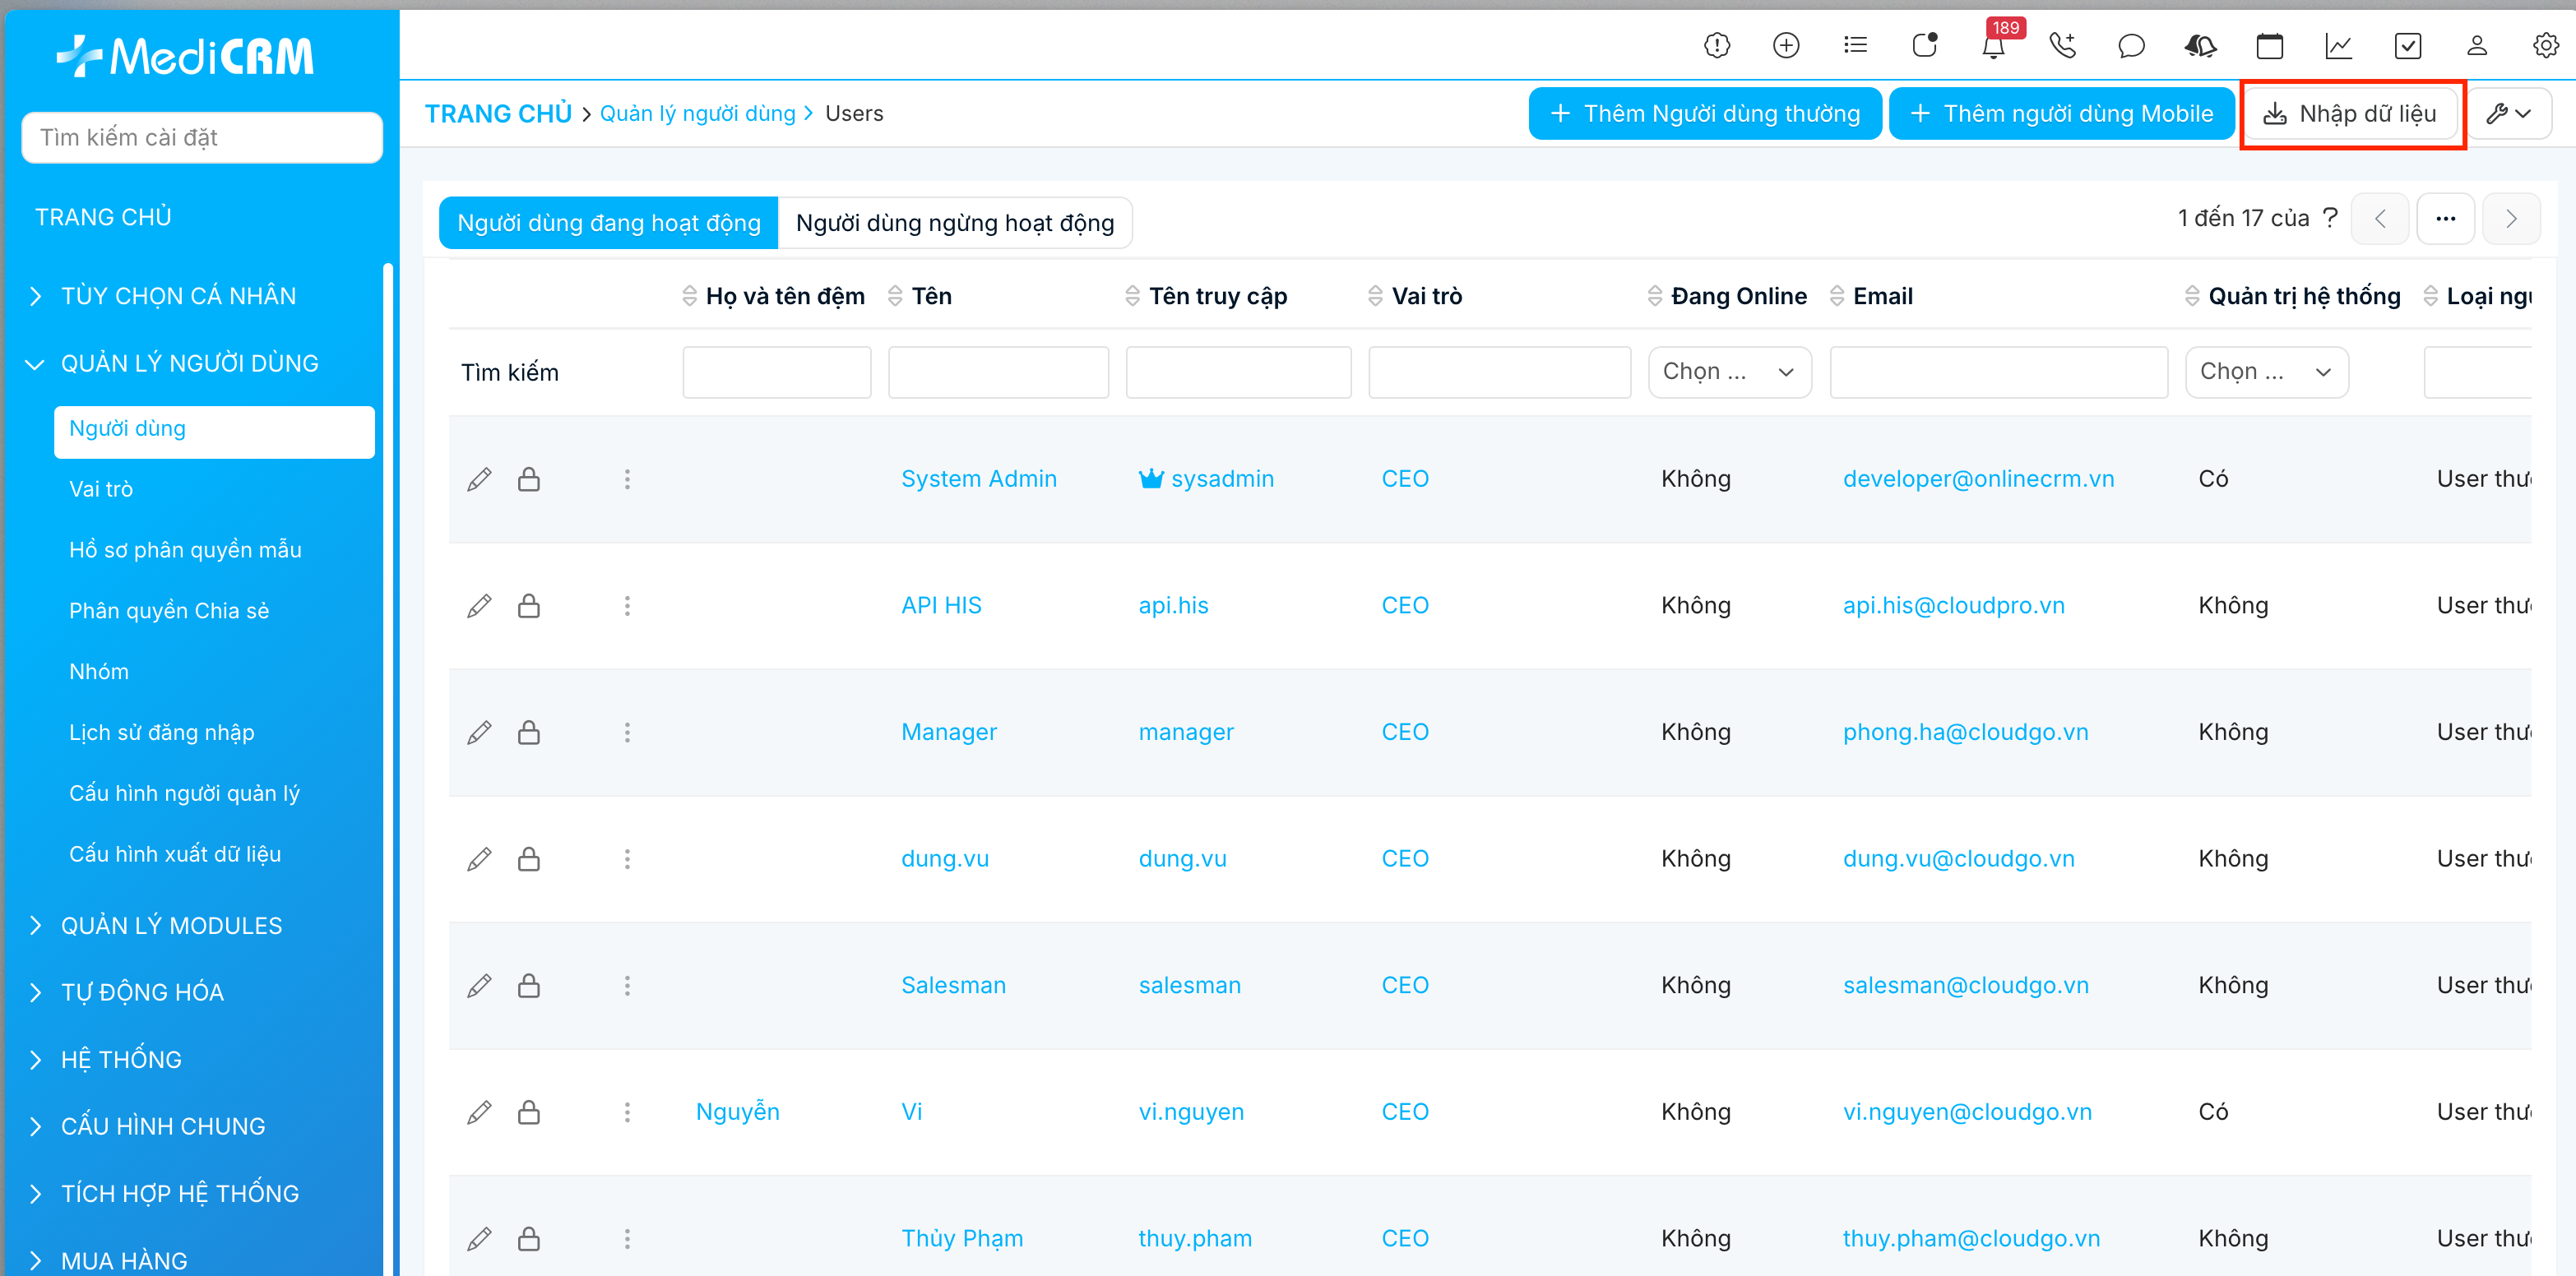The height and width of the screenshot is (1276, 2576).
Task: Open the chat bubble icon
Action: coord(2131,46)
